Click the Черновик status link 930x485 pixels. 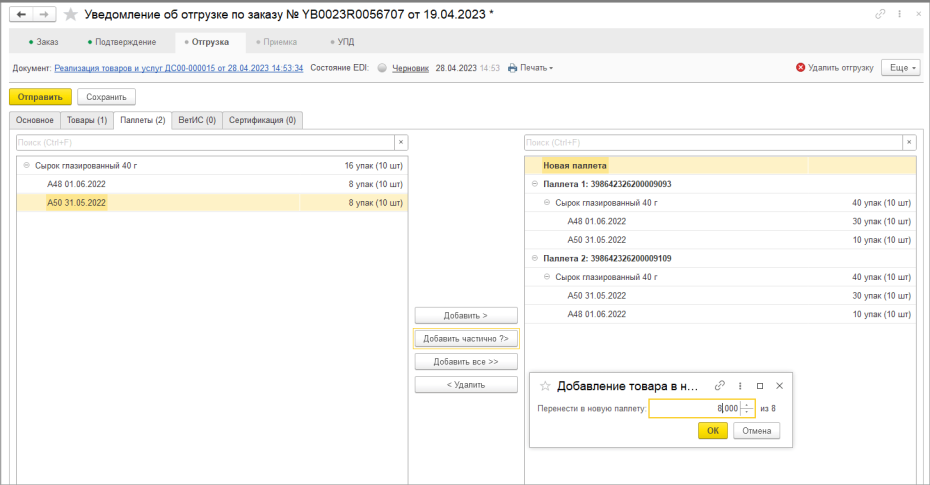coord(410,68)
